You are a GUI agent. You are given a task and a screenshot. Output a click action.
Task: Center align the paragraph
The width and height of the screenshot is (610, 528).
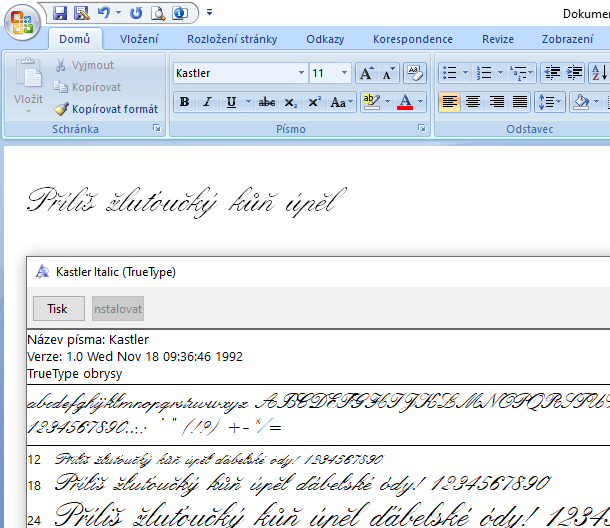tap(473, 102)
